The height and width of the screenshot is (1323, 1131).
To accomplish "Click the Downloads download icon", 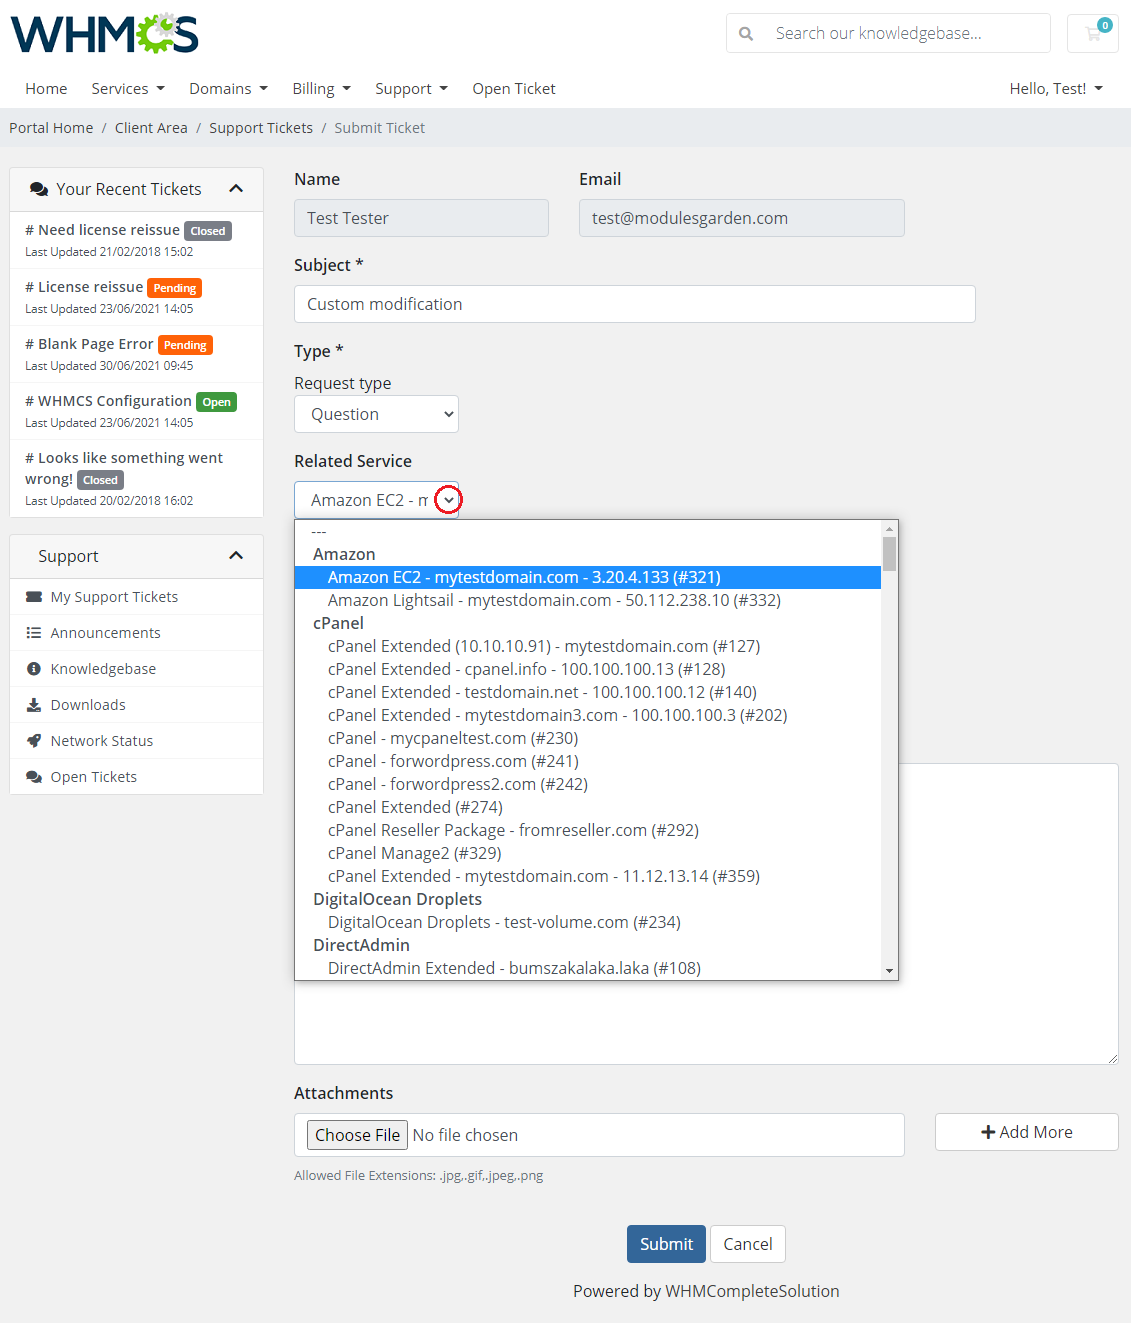I will (x=34, y=705).
